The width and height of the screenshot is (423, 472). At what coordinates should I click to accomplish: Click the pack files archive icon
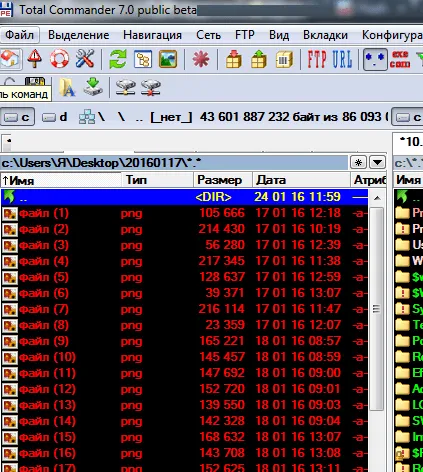[x=234, y=59]
